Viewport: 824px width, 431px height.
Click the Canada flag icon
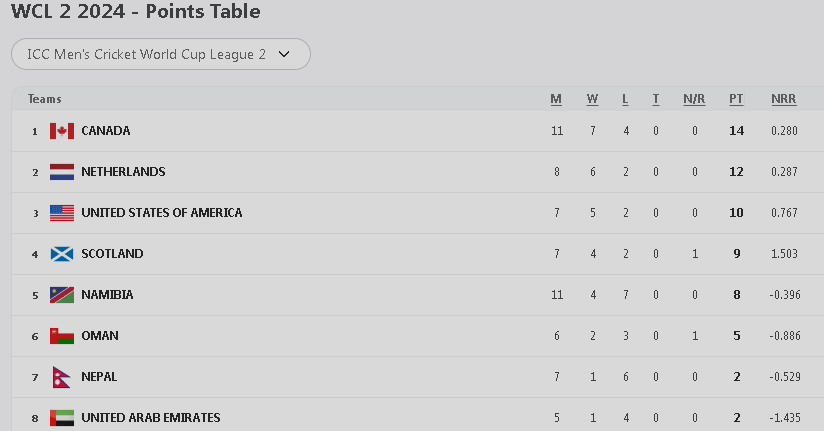tap(62, 131)
